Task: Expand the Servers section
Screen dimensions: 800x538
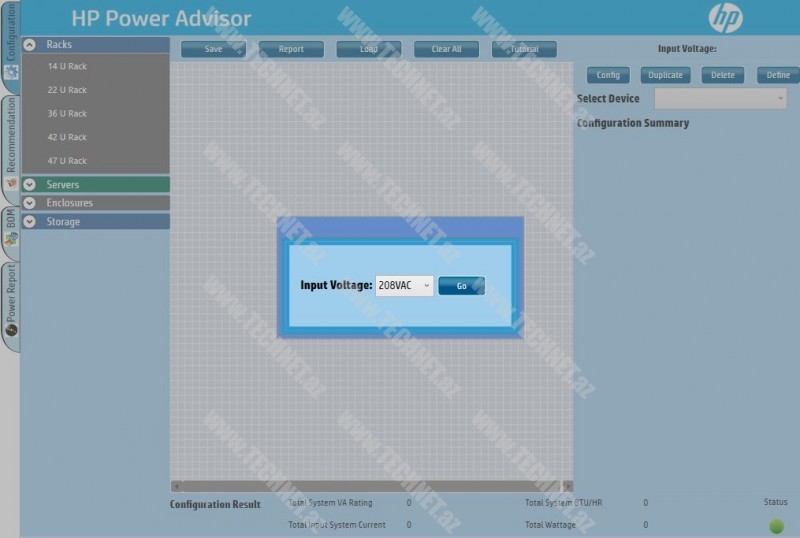Action: pyautogui.click(x=30, y=184)
